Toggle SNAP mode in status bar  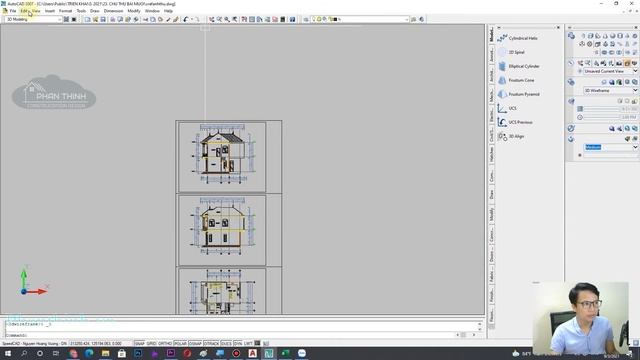tap(139, 344)
